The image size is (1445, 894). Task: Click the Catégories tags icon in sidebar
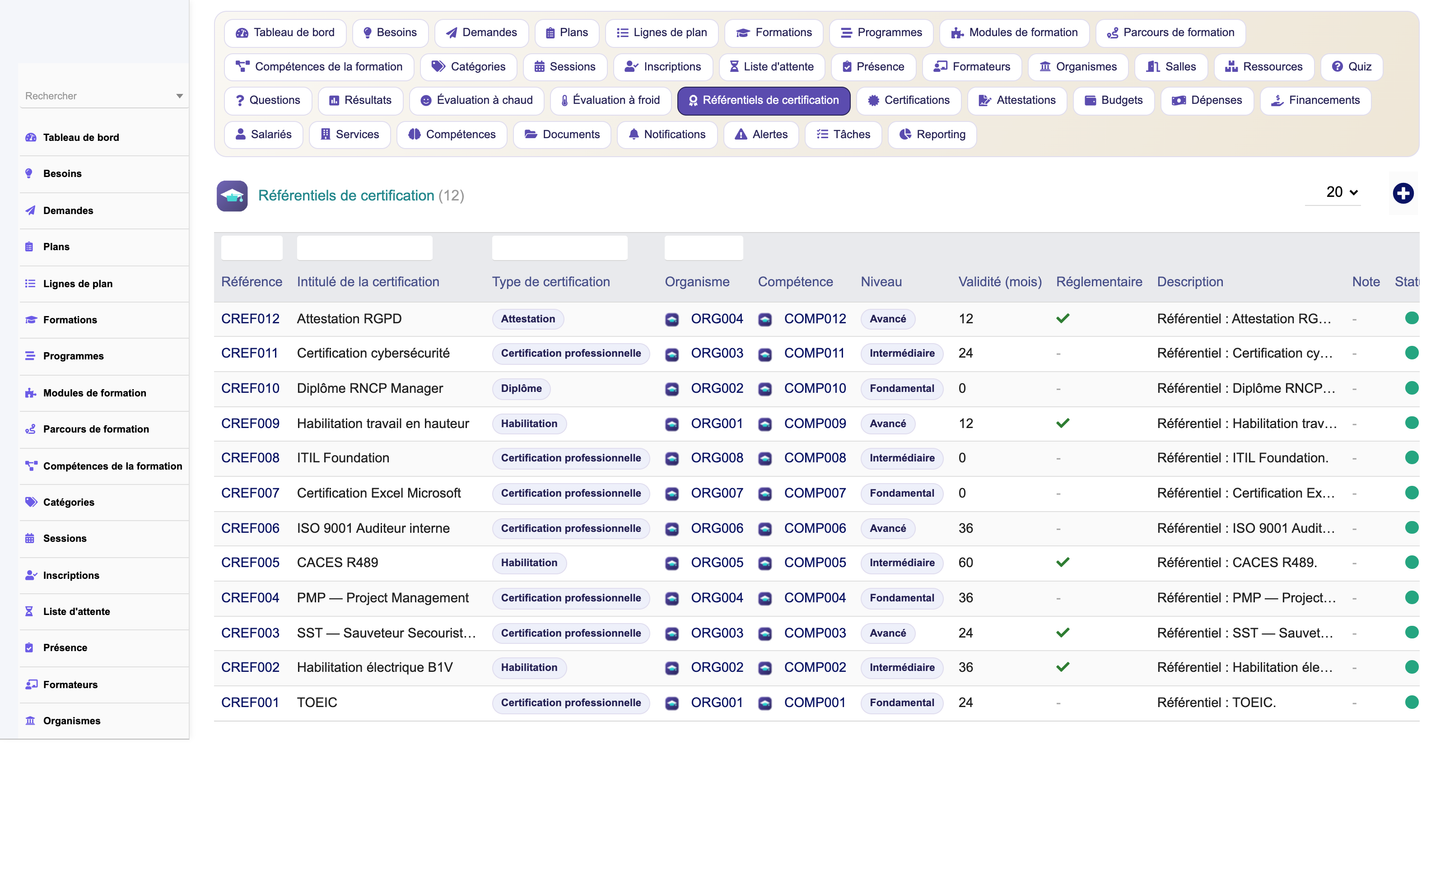(30, 502)
